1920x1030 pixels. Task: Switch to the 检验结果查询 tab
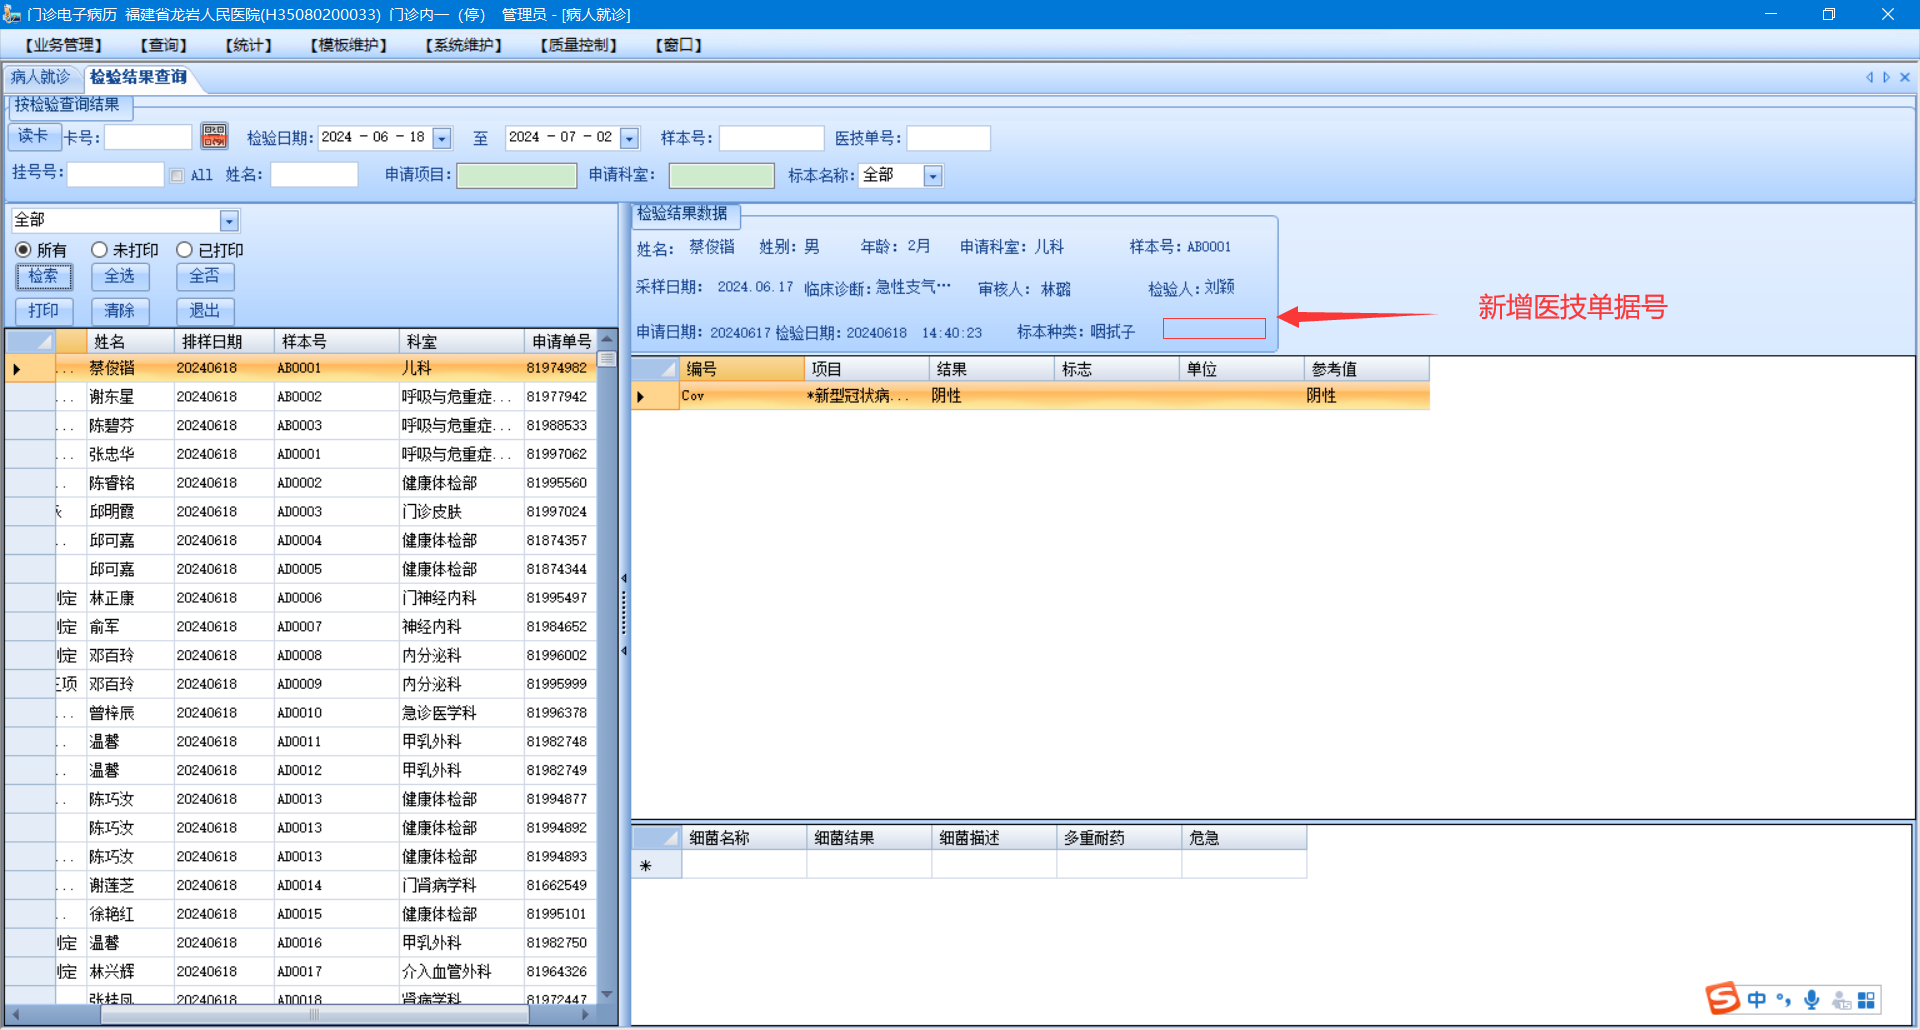tap(139, 77)
